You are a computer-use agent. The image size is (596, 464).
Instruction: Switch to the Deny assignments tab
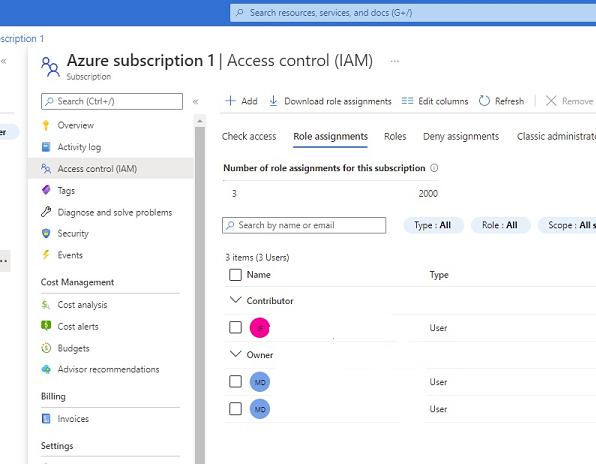click(461, 136)
